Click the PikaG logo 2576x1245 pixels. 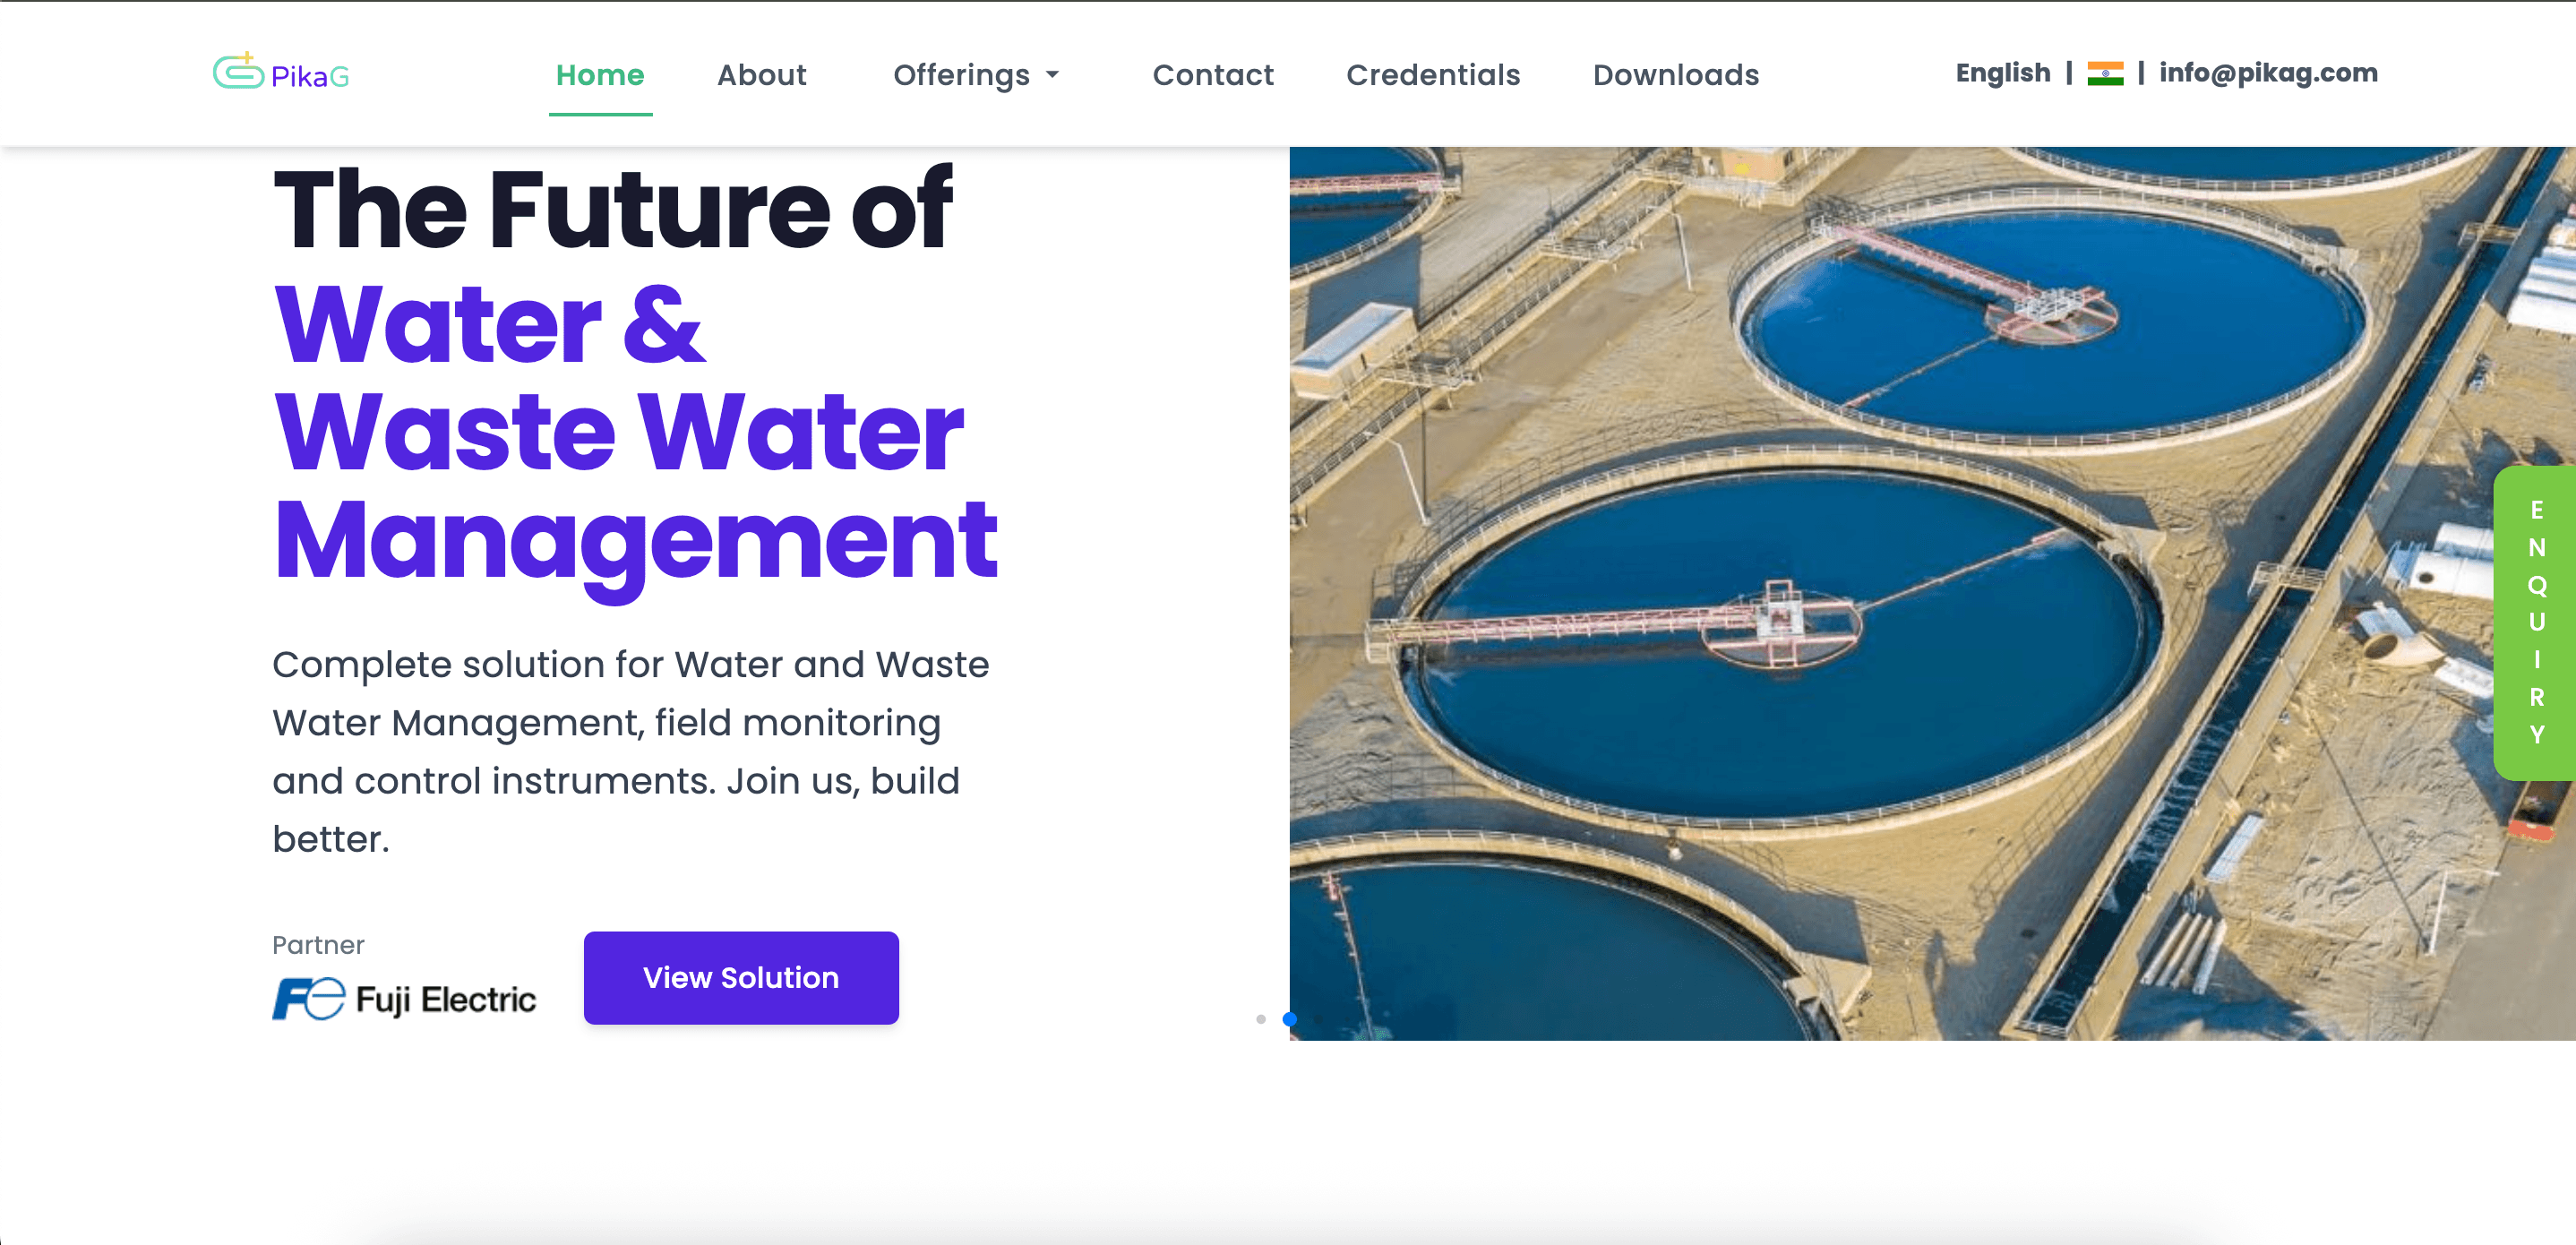pyautogui.click(x=281, y=73)
